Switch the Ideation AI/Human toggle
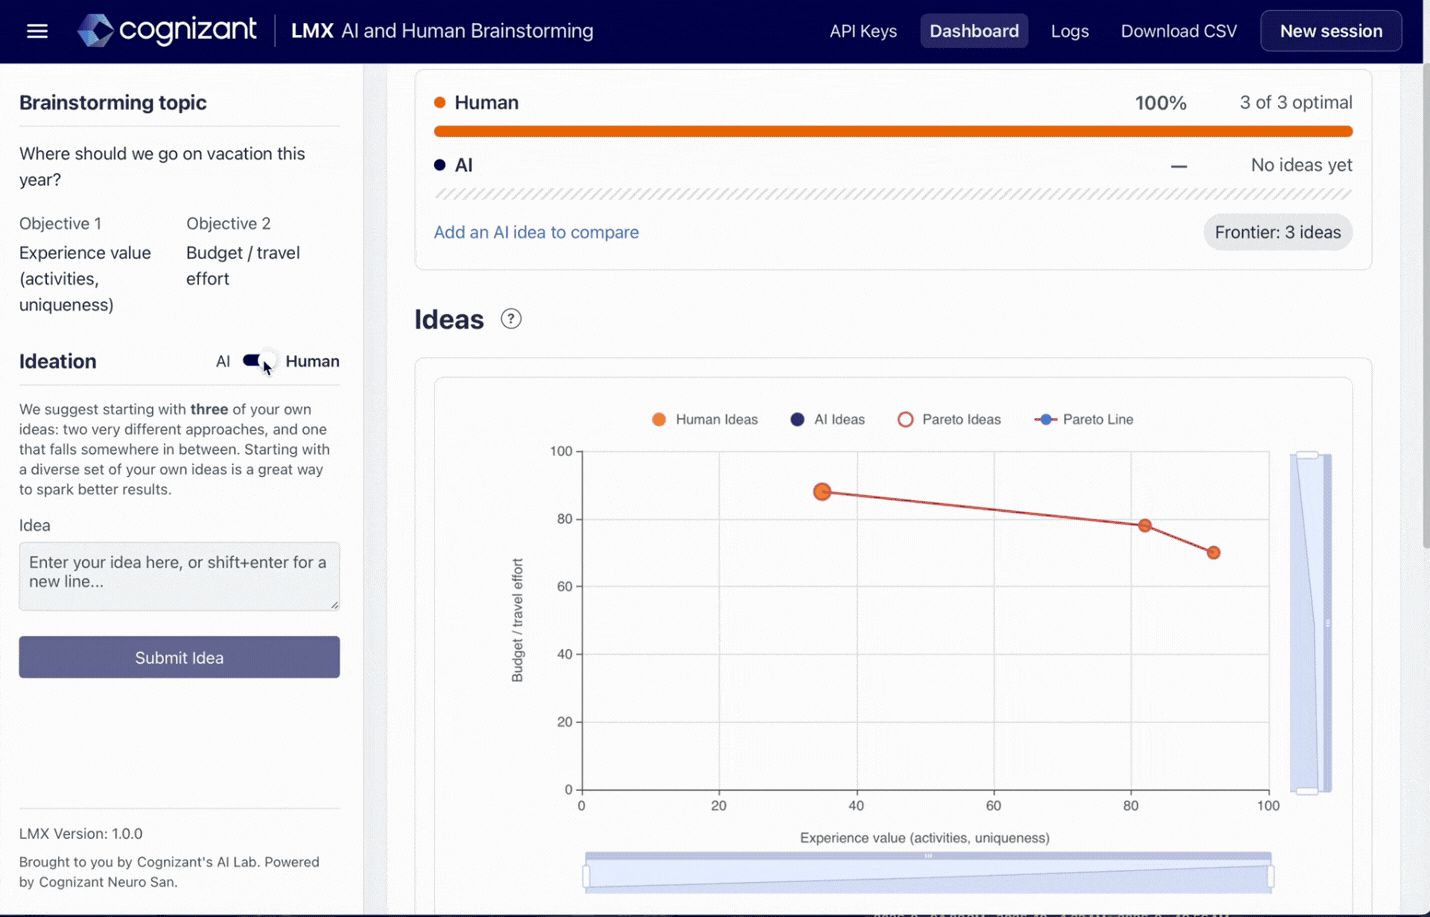1430x917 pixels. coord(258,361)
